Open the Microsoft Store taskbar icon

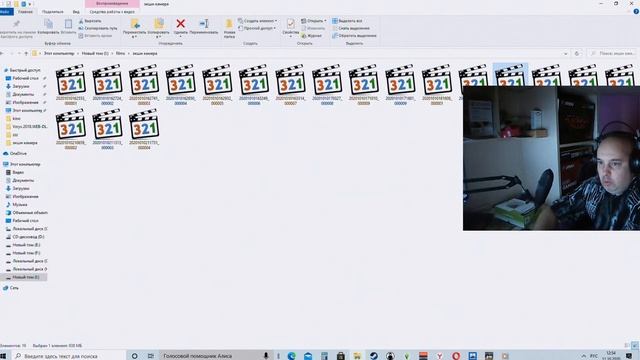[x=341, y=356]
